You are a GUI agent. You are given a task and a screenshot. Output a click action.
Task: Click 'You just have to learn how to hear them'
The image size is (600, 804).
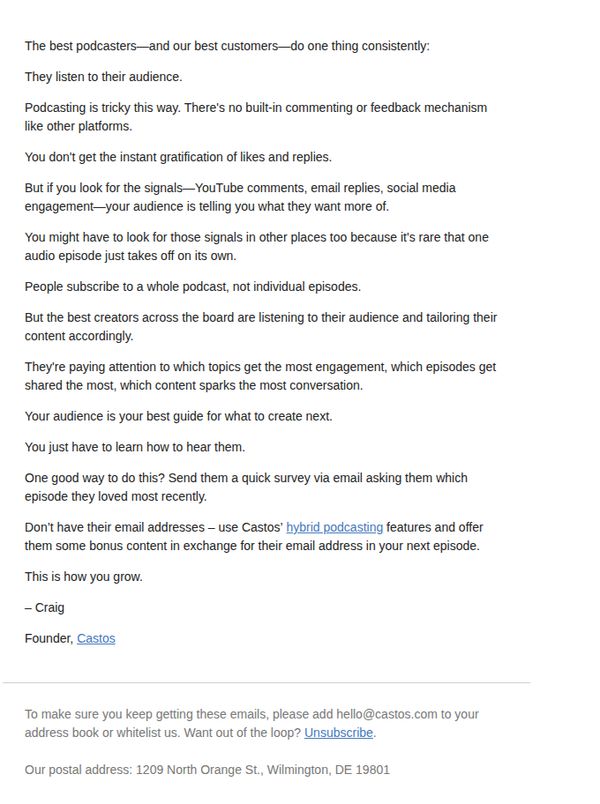135,447
